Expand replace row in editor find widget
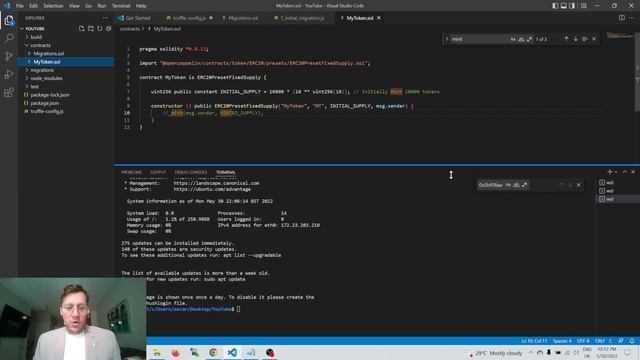This screenshot has width=640, height=360. tap(447, 39)
